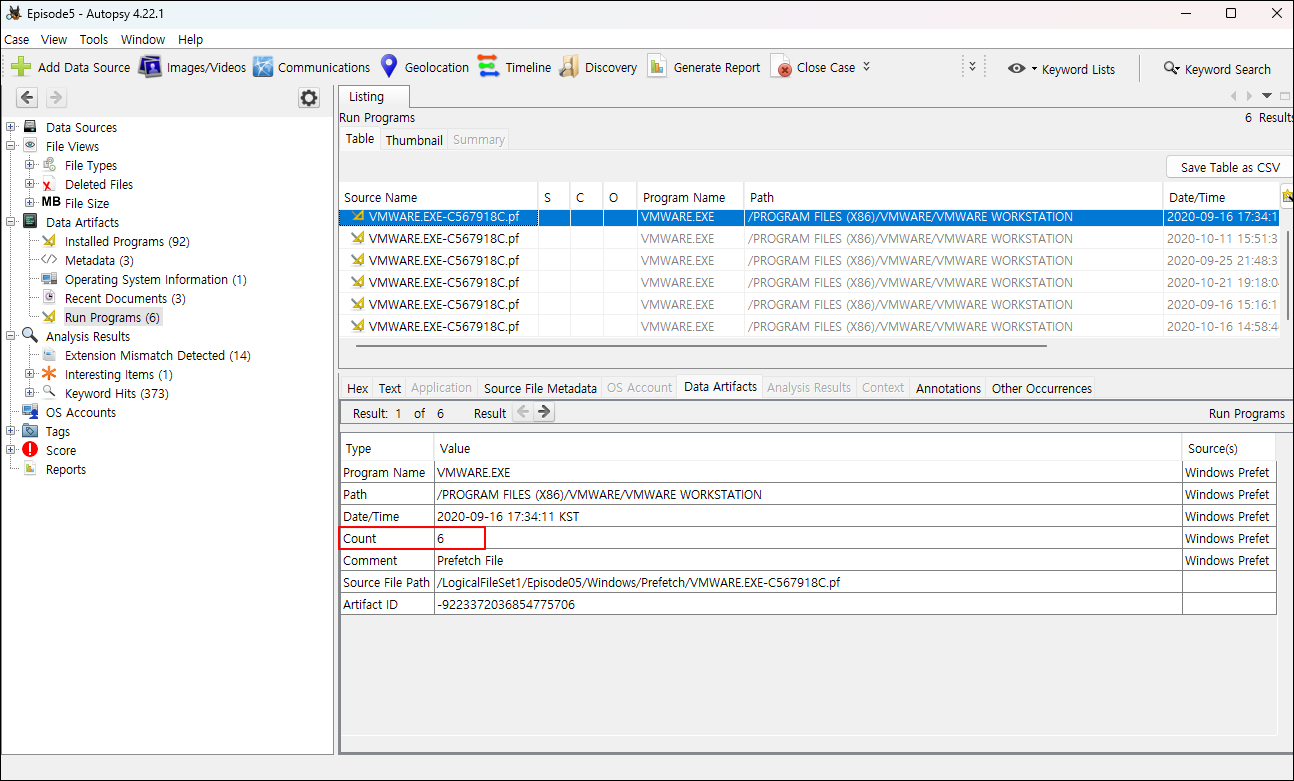Open the Communications tool icon
Image resolution: width=1294 pixels, height=781 pixels.
(263, 67)
